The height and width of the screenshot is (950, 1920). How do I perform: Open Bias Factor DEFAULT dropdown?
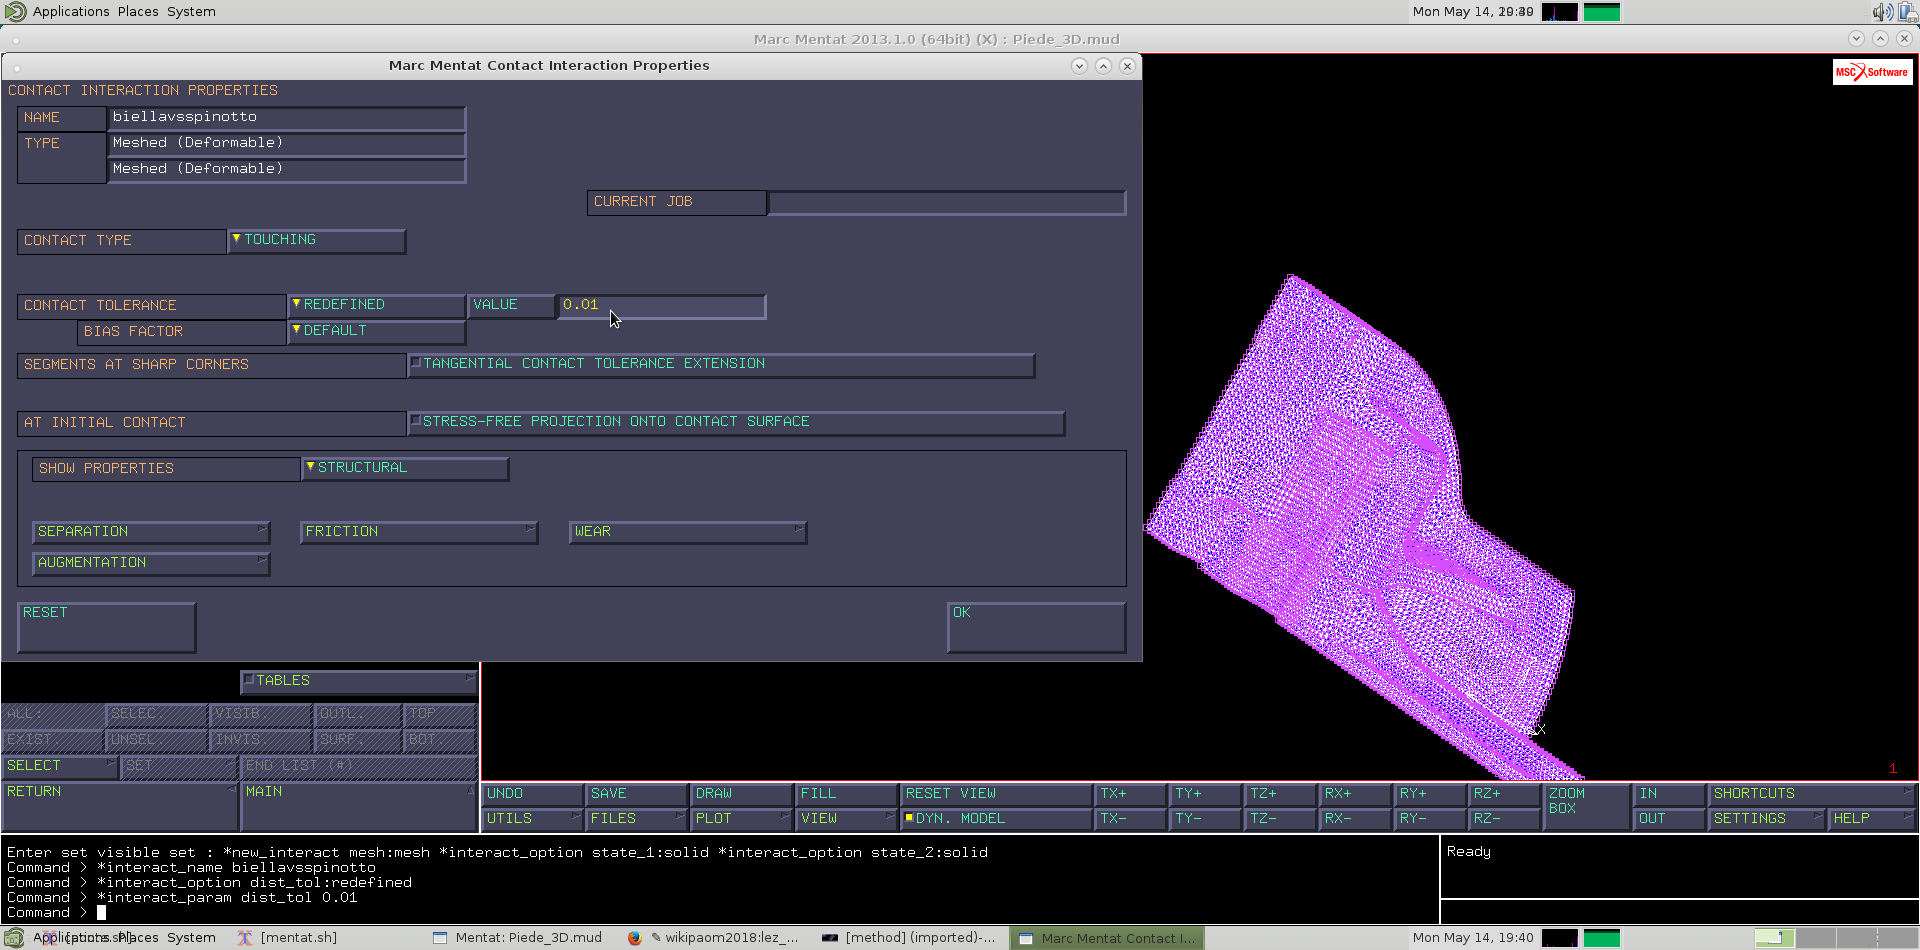377,331
